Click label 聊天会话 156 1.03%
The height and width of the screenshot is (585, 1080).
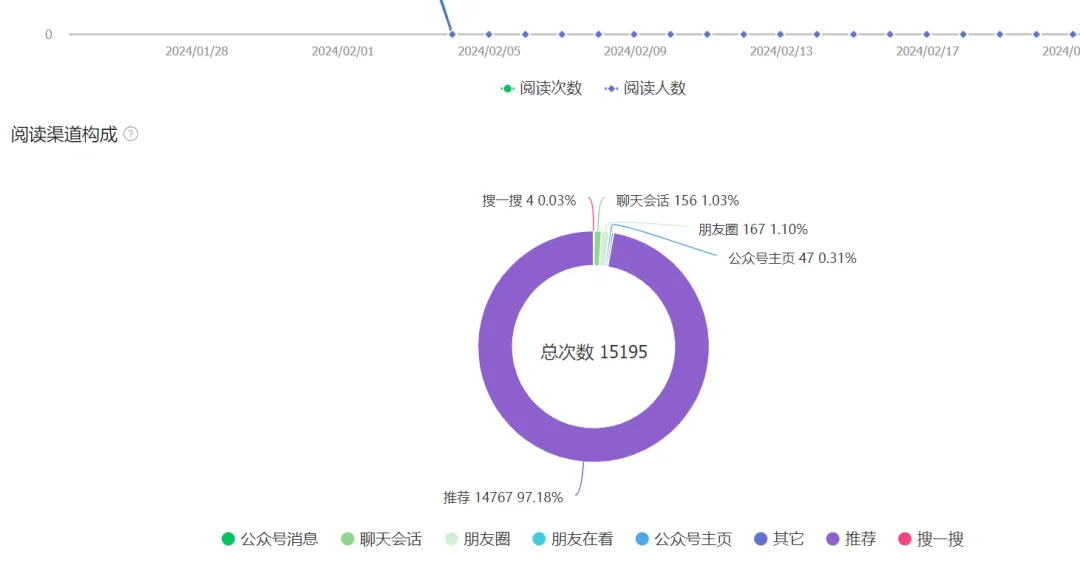678,201
